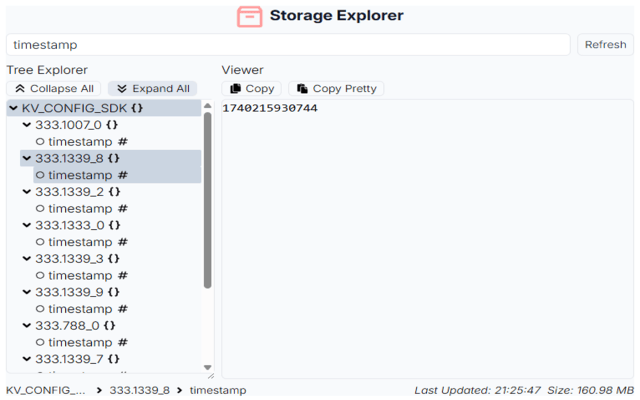Click the Storage Explorer archive box logo
The height and width of the screenshot is (400, 640).
tap(250, 16)
